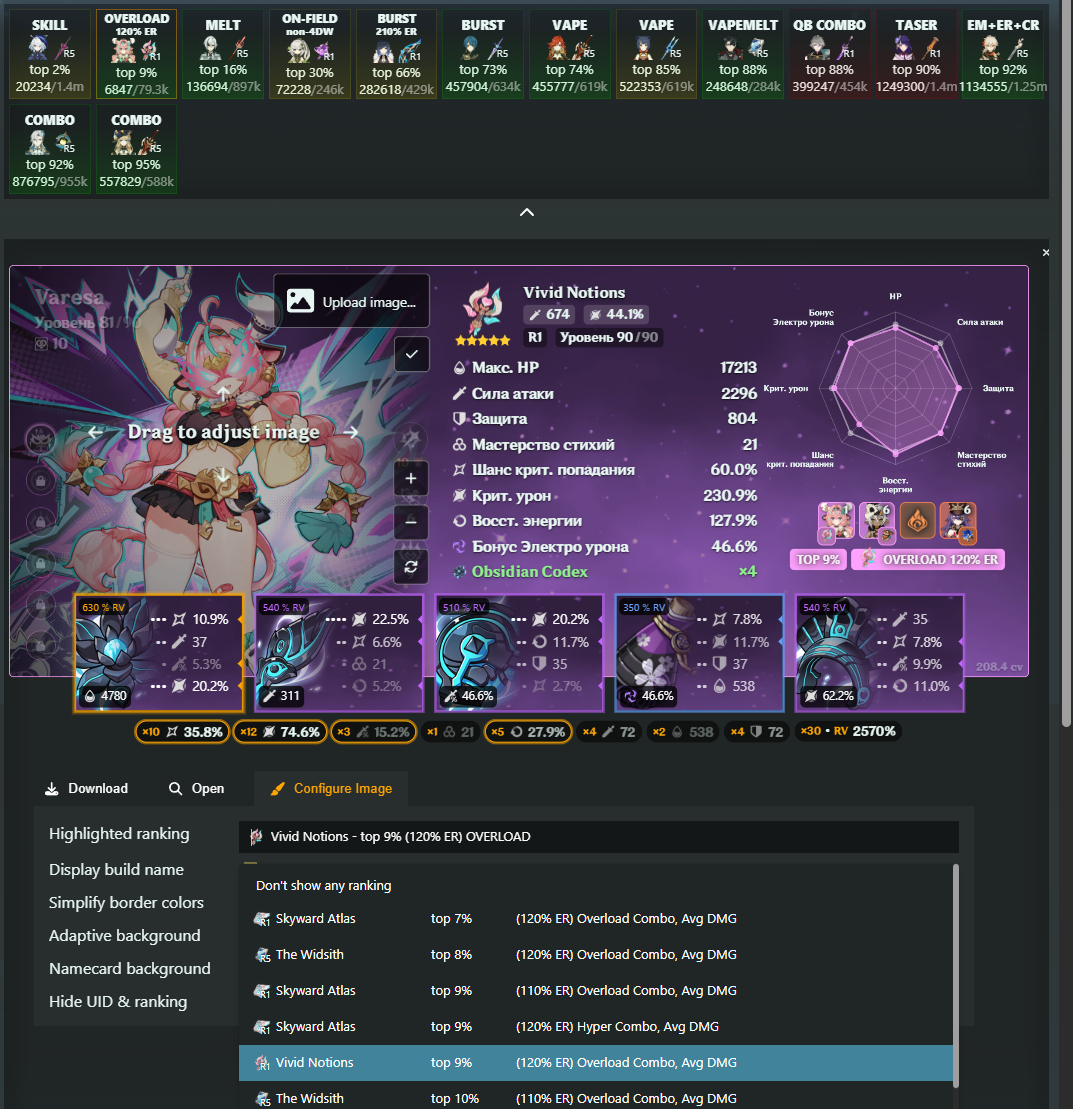Open the ON-FIELD non-4DW ranking card

click(310, 54)
